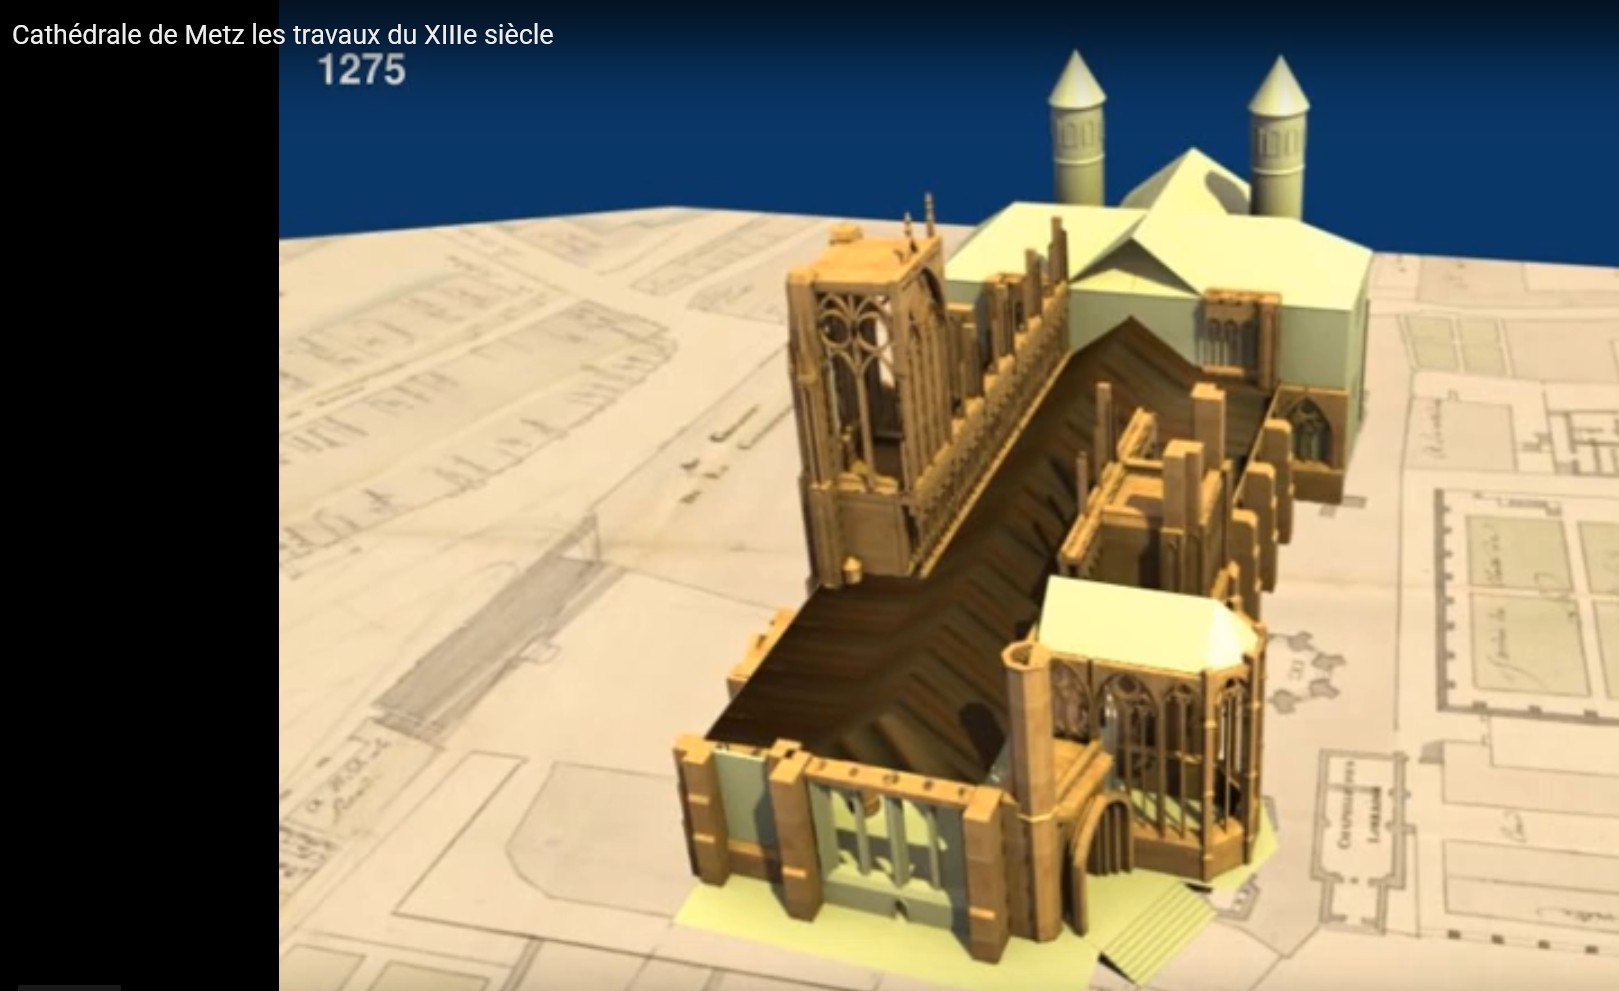Click the black letterbox area left of video

pyautogui.click(x=139, y=500)
